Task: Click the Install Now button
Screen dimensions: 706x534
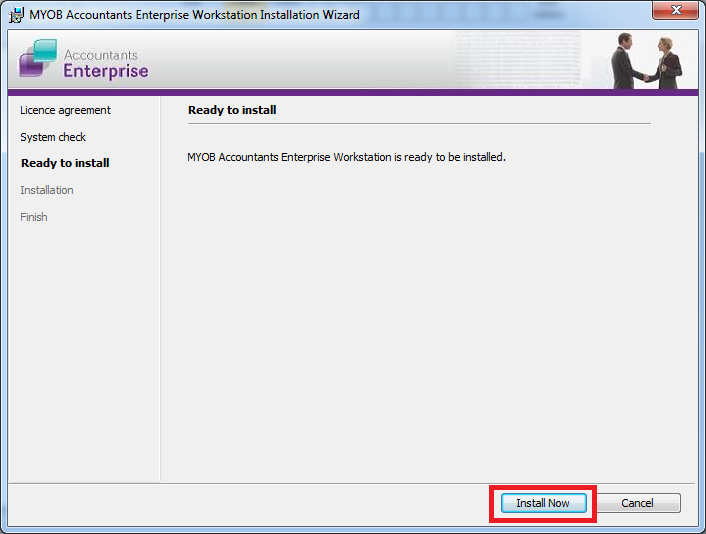Action: tap(542, 503)
